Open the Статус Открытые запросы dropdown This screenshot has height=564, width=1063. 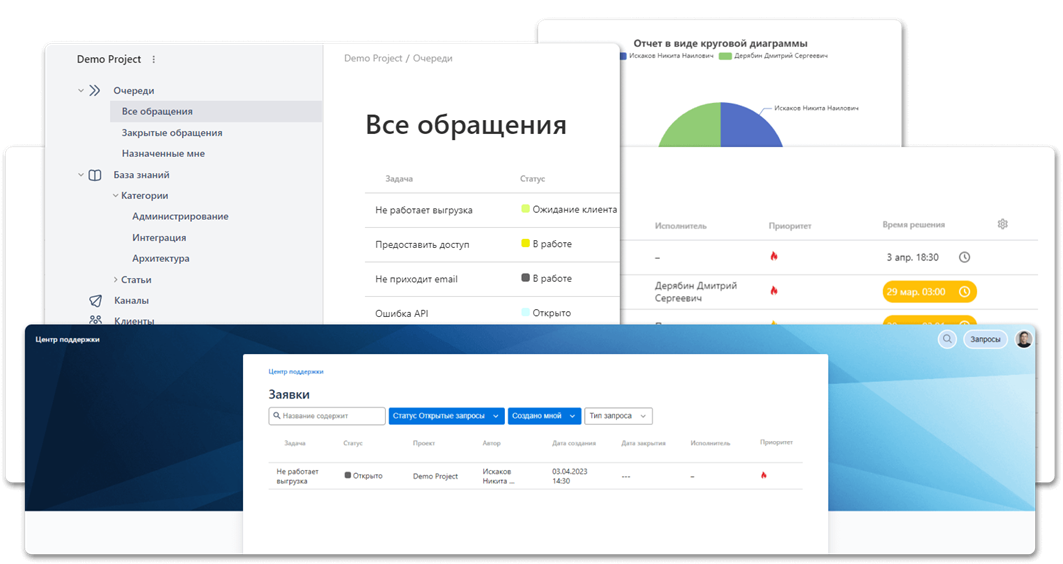(x=446, y=416)
